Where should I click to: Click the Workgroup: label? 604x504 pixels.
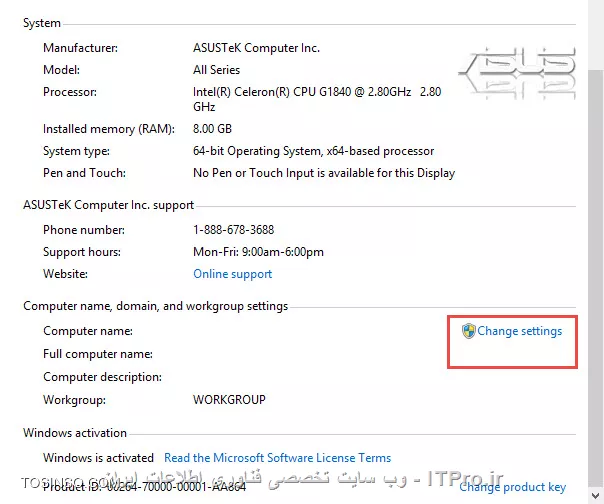click(74, 400)
